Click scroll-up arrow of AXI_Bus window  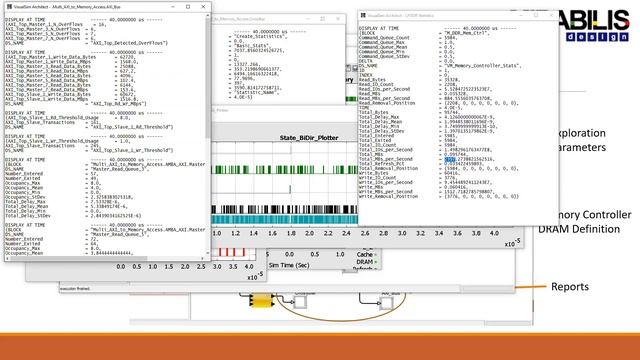click(208, 16)
